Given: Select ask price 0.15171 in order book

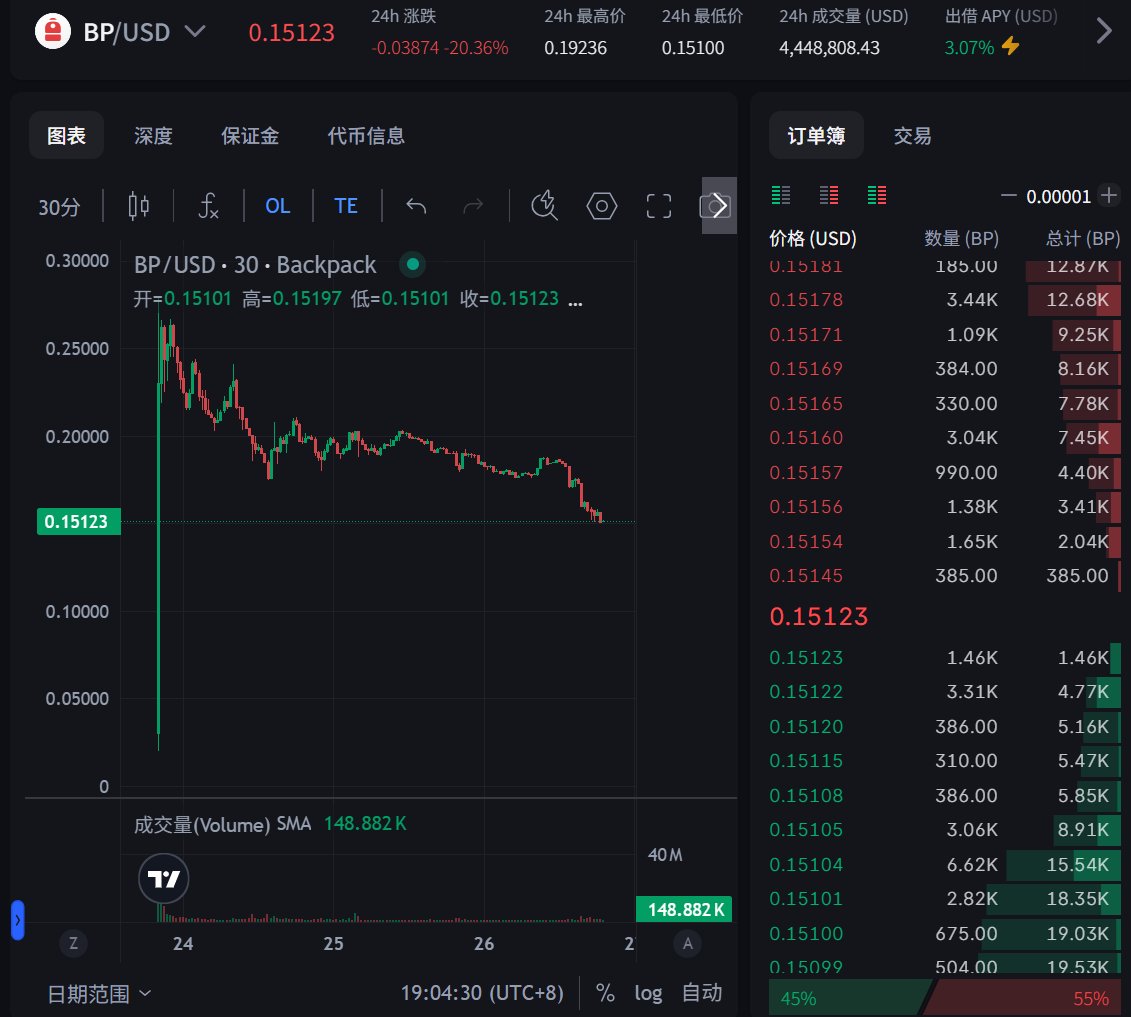Looking at the screenshot, I should tap(806, 334).
